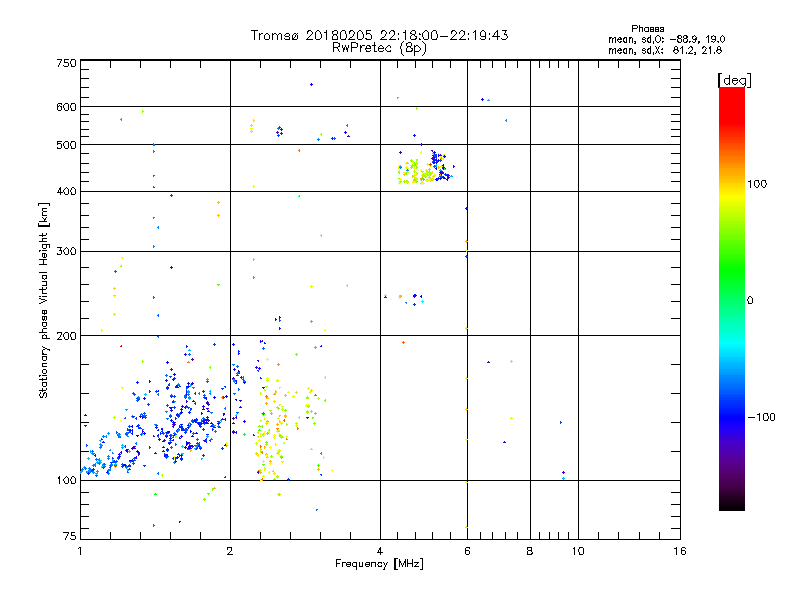Click the plot title 'Tromsø 20180205 22:18:00-22:19:43'
800x600 pixels.
(x=379, y=35)
